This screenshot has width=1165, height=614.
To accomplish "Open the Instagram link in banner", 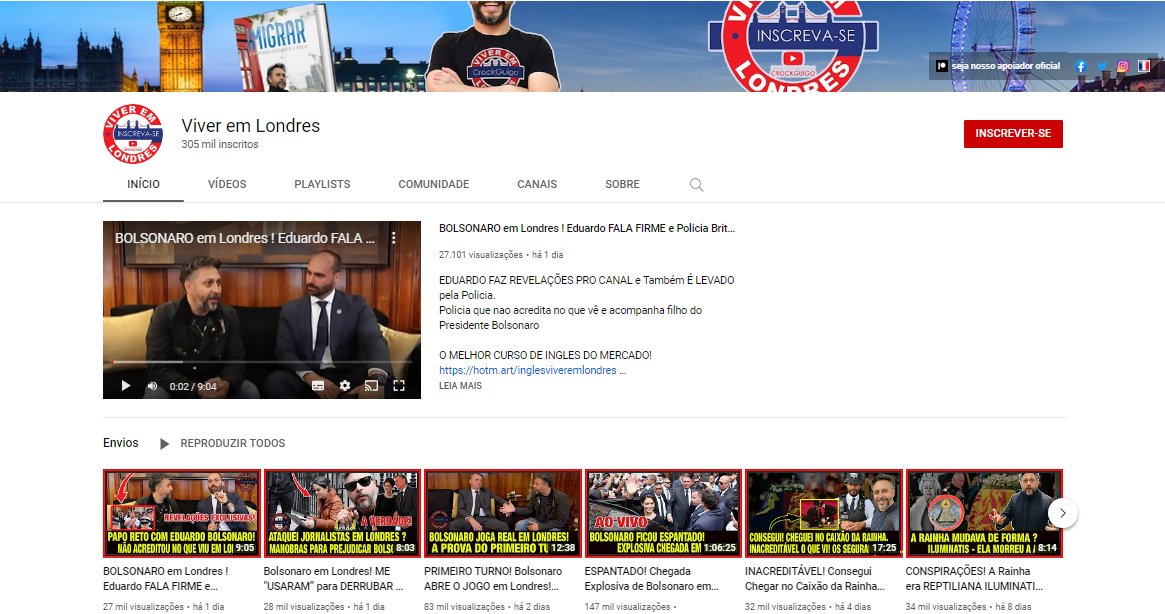I will coord(1123,66).
